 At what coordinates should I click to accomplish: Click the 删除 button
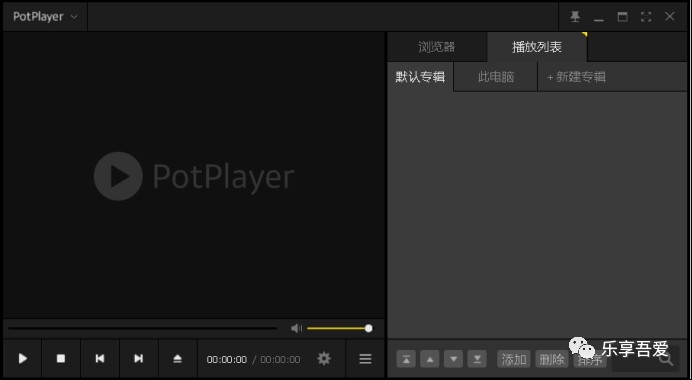[x=552, y=359]
